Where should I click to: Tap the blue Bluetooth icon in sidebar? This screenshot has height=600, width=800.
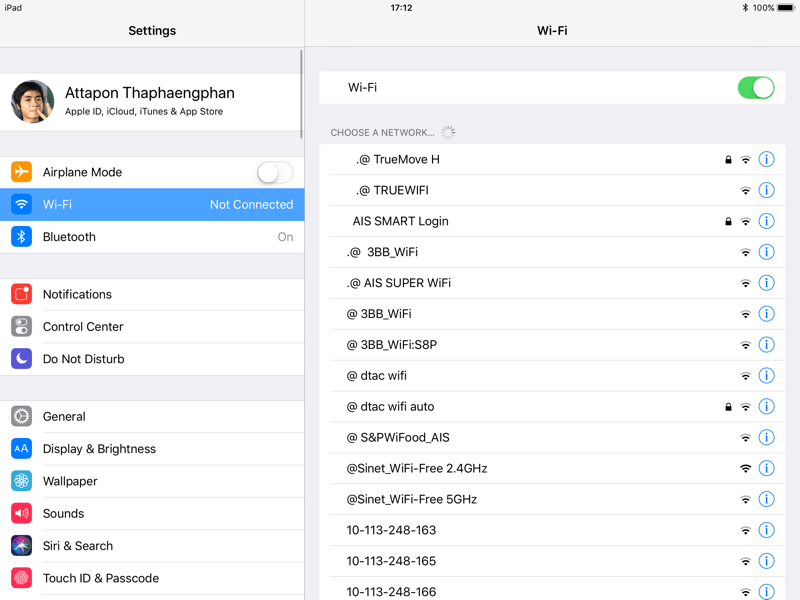[22, 237]
